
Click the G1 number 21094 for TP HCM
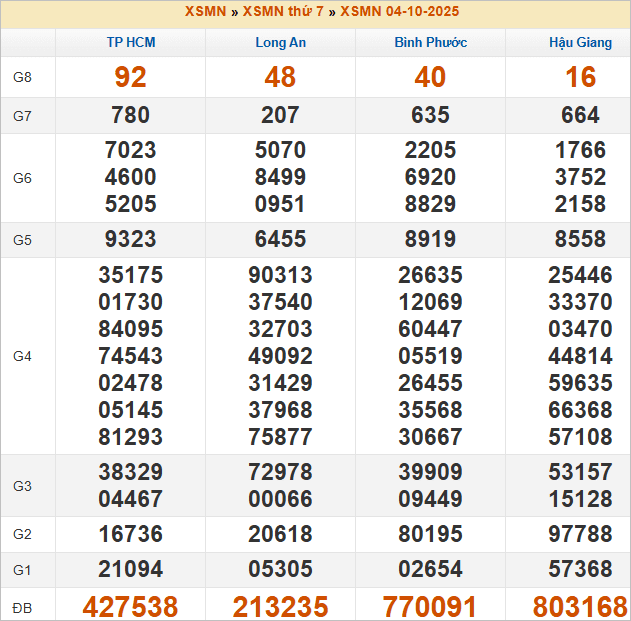pos(131,570)
